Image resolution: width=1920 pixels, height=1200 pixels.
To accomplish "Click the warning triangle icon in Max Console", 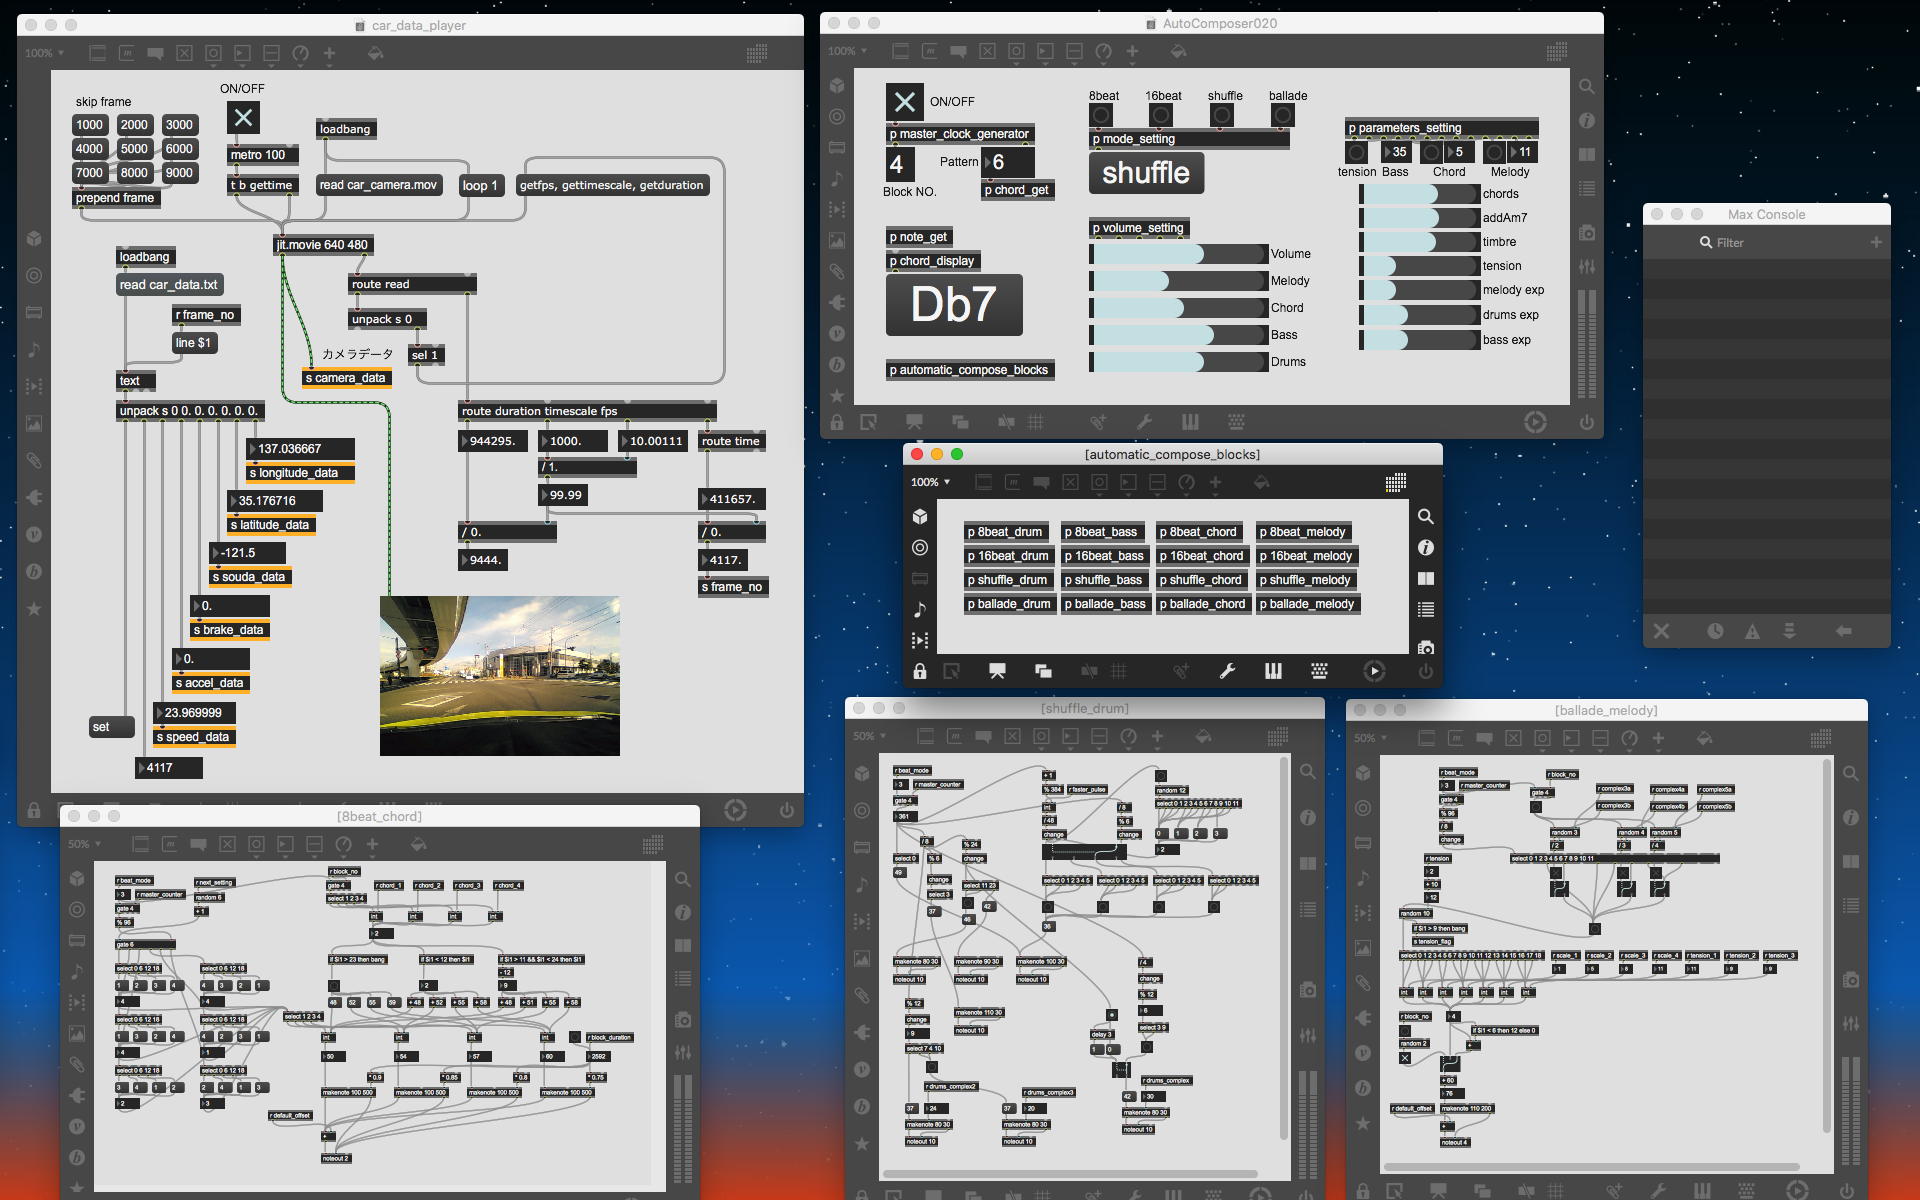I will (1752, 631).
